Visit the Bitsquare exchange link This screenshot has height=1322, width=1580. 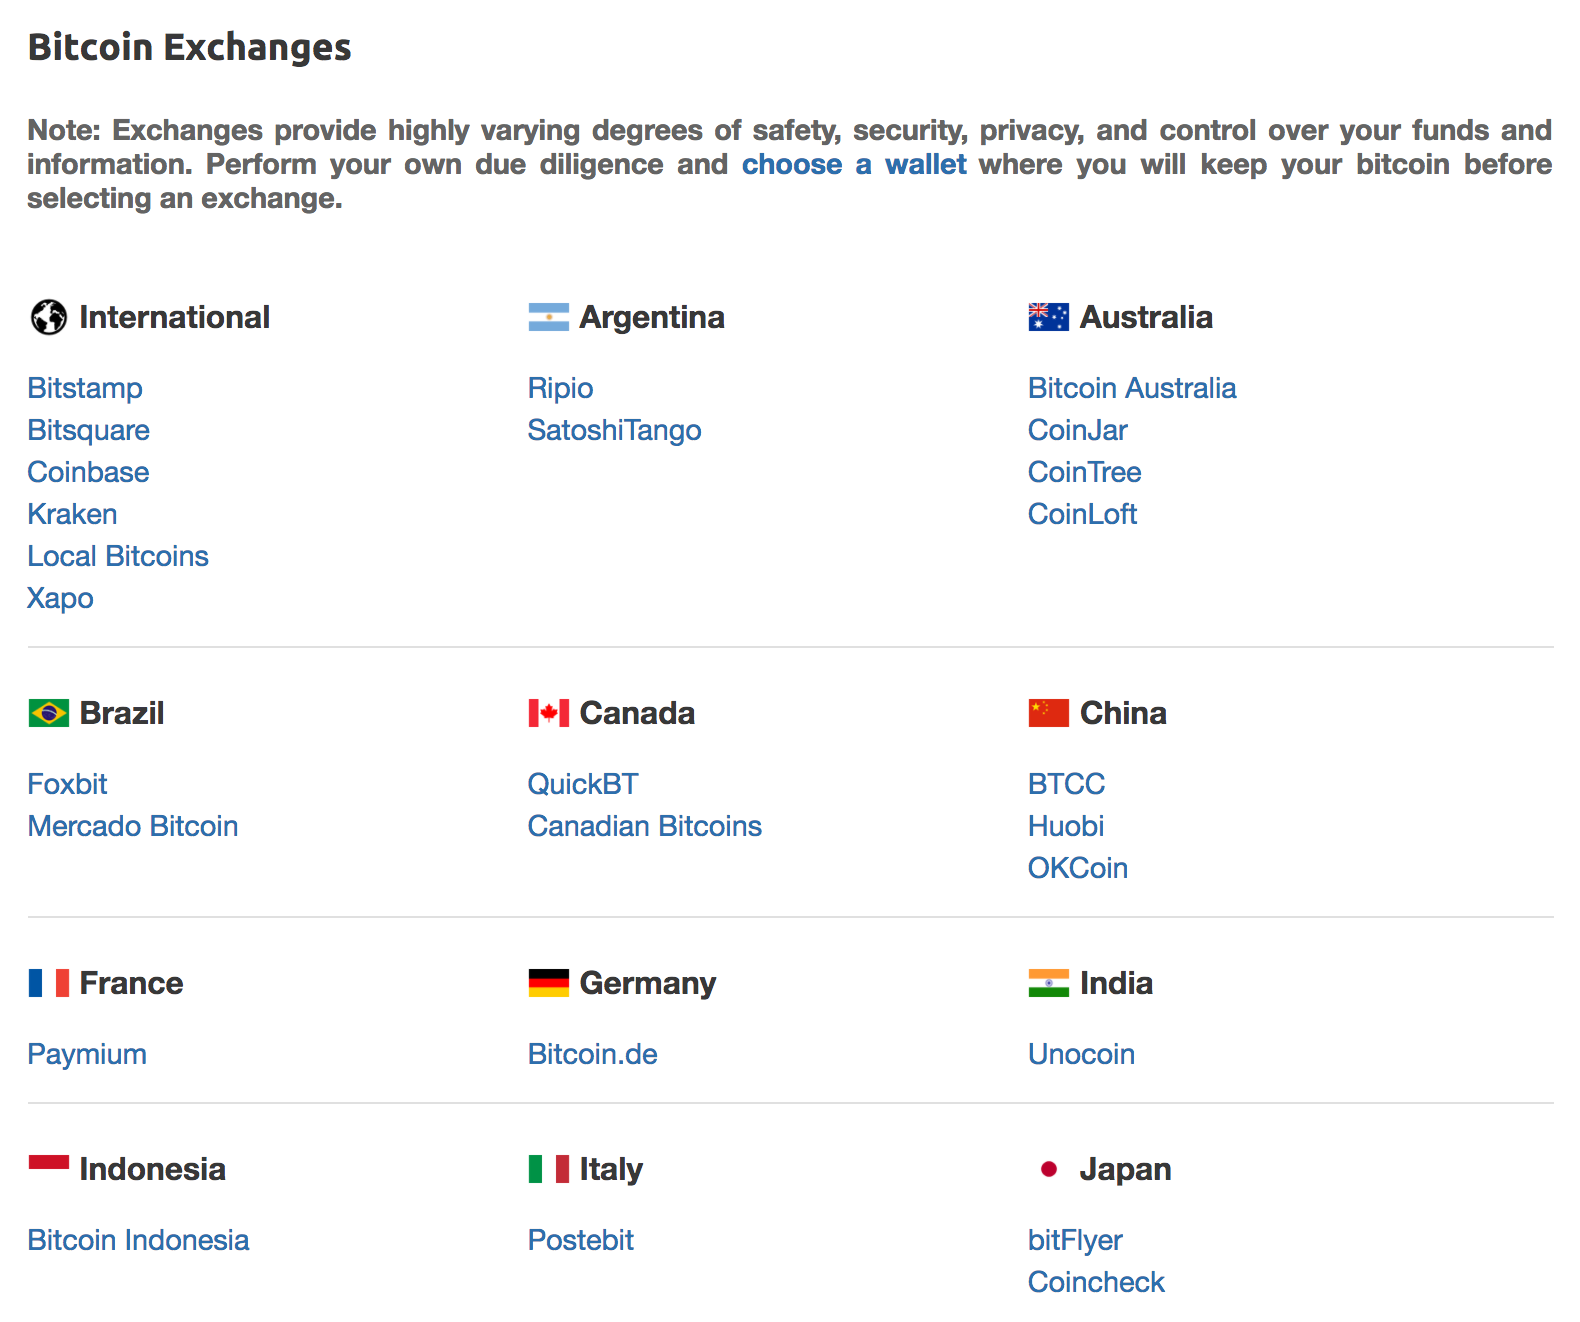[x=89, y=430]
